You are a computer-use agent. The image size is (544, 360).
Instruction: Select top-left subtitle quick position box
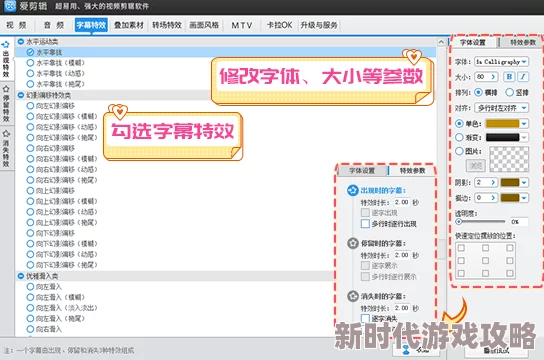pos(461,248)
